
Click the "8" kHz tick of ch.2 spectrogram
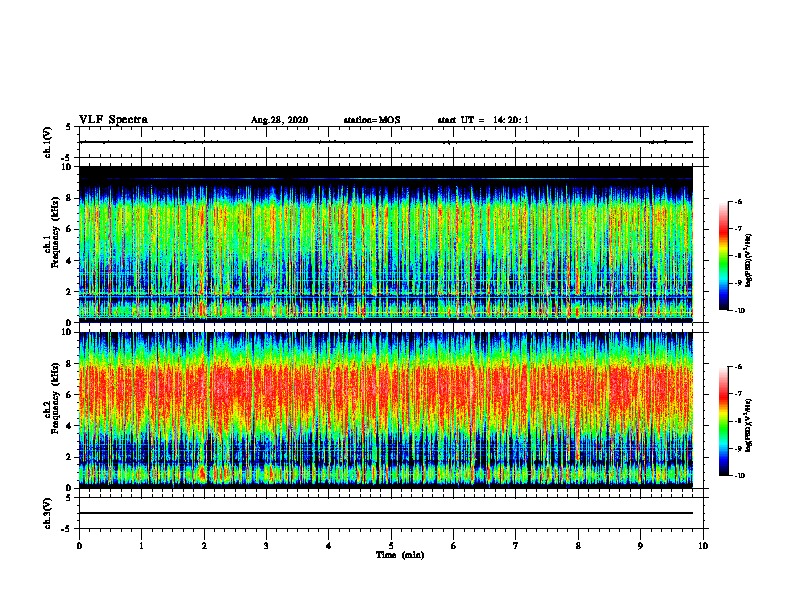pyautogui.click(x=70, y=364)
